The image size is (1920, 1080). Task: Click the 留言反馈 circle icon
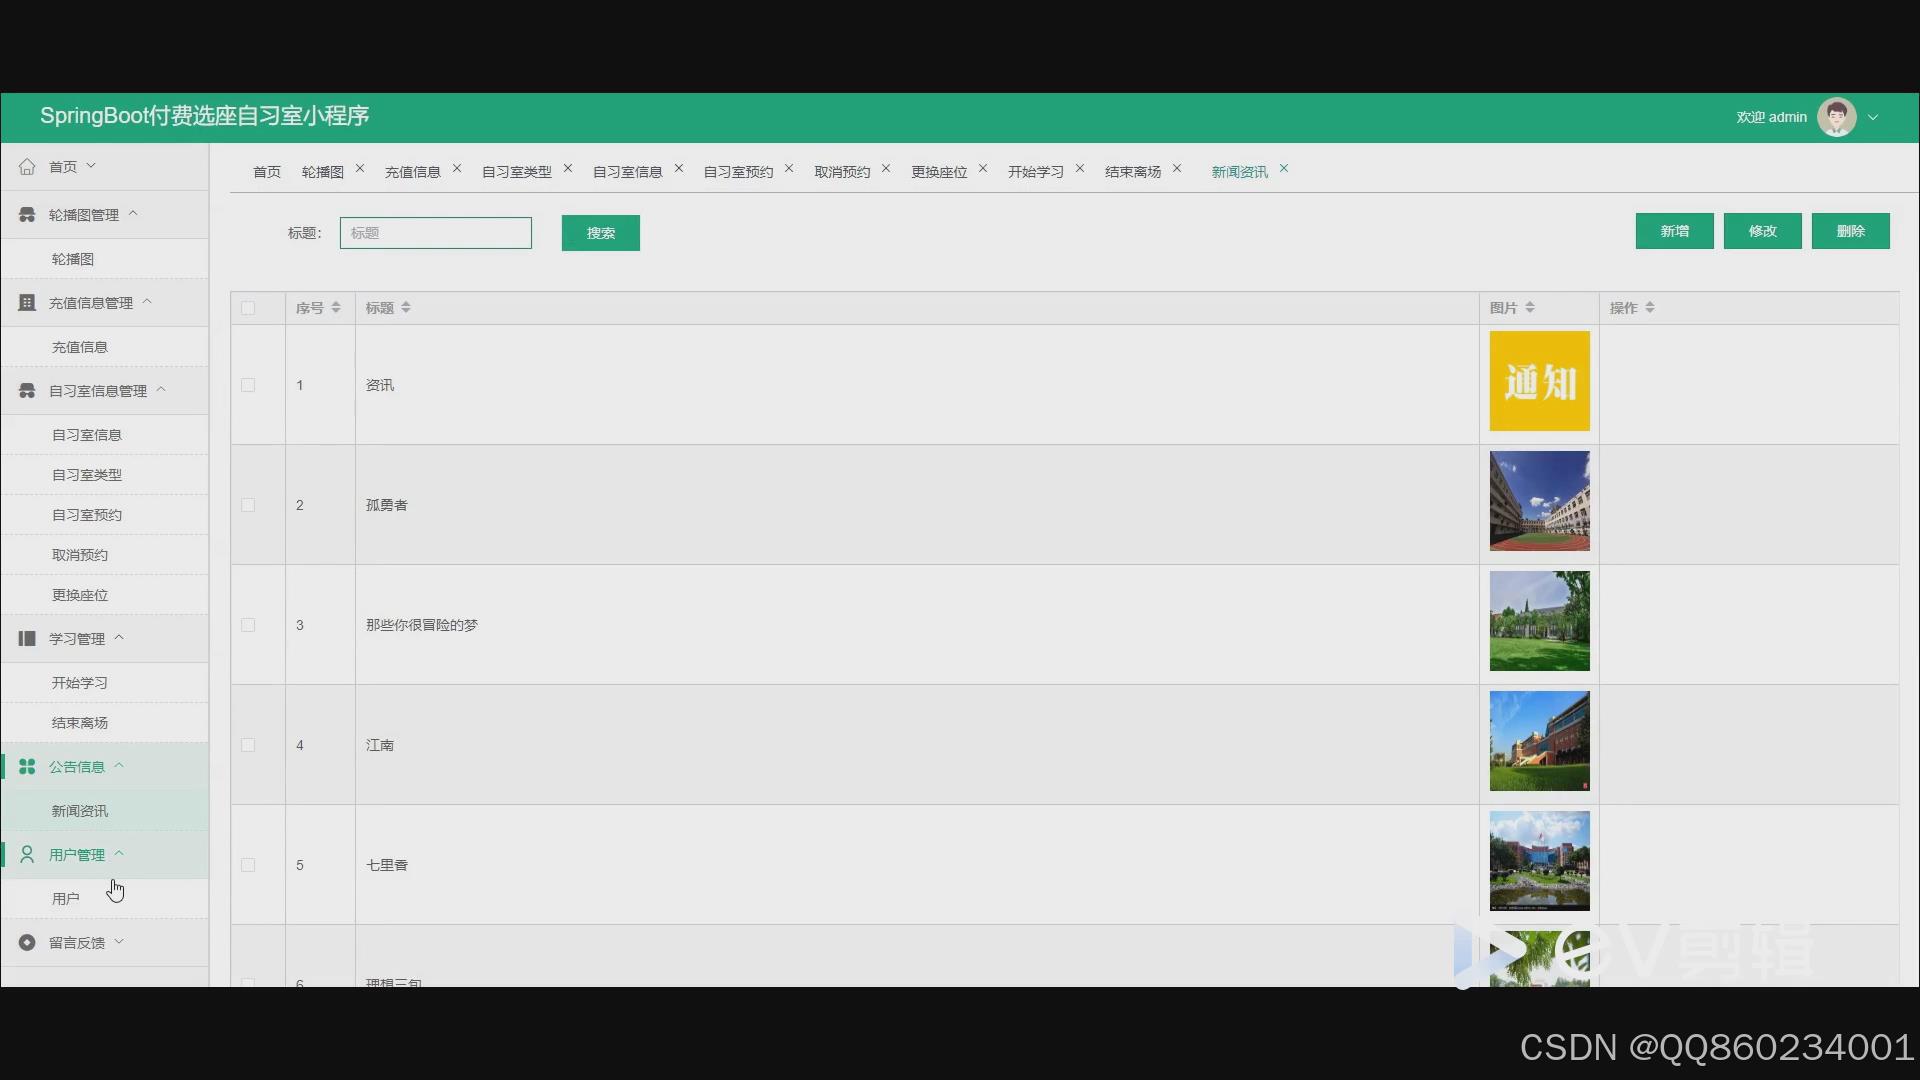point(27,943)
